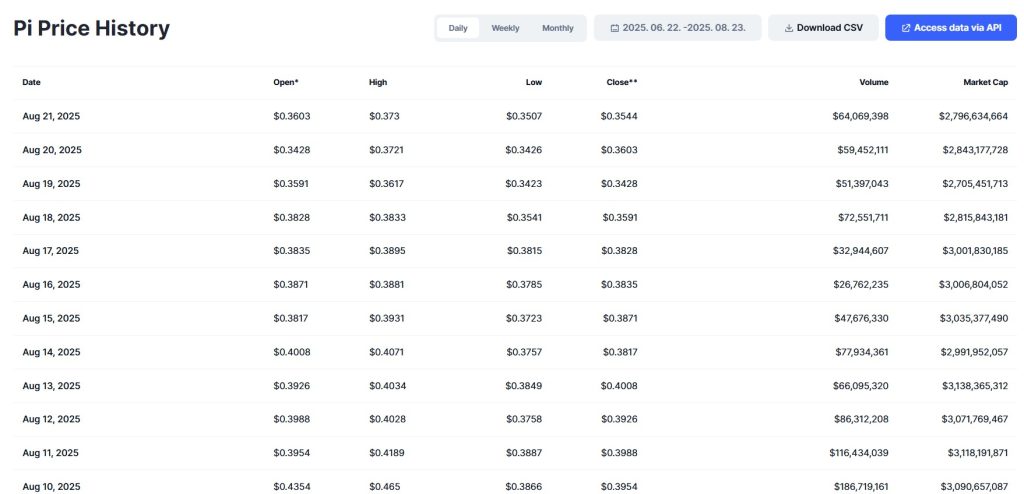Click the Low column header
The image size is (1024, 494).
pyautogui.click(x=534, y=82)
